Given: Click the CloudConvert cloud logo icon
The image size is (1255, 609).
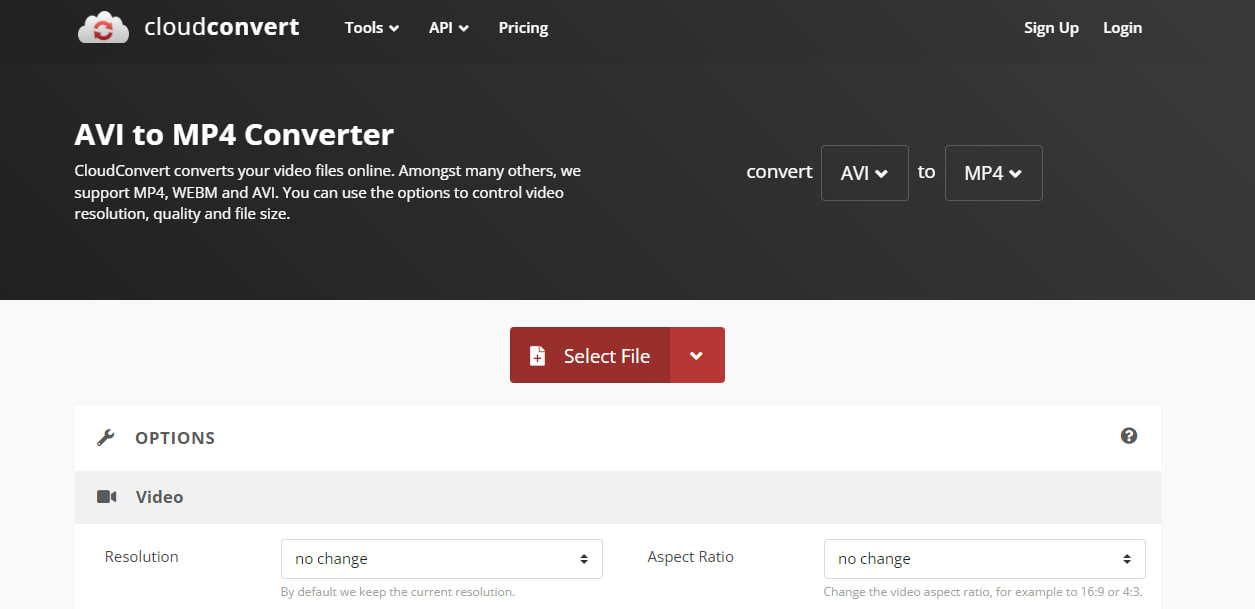Looking at the screenshot, I should (104, 28).
